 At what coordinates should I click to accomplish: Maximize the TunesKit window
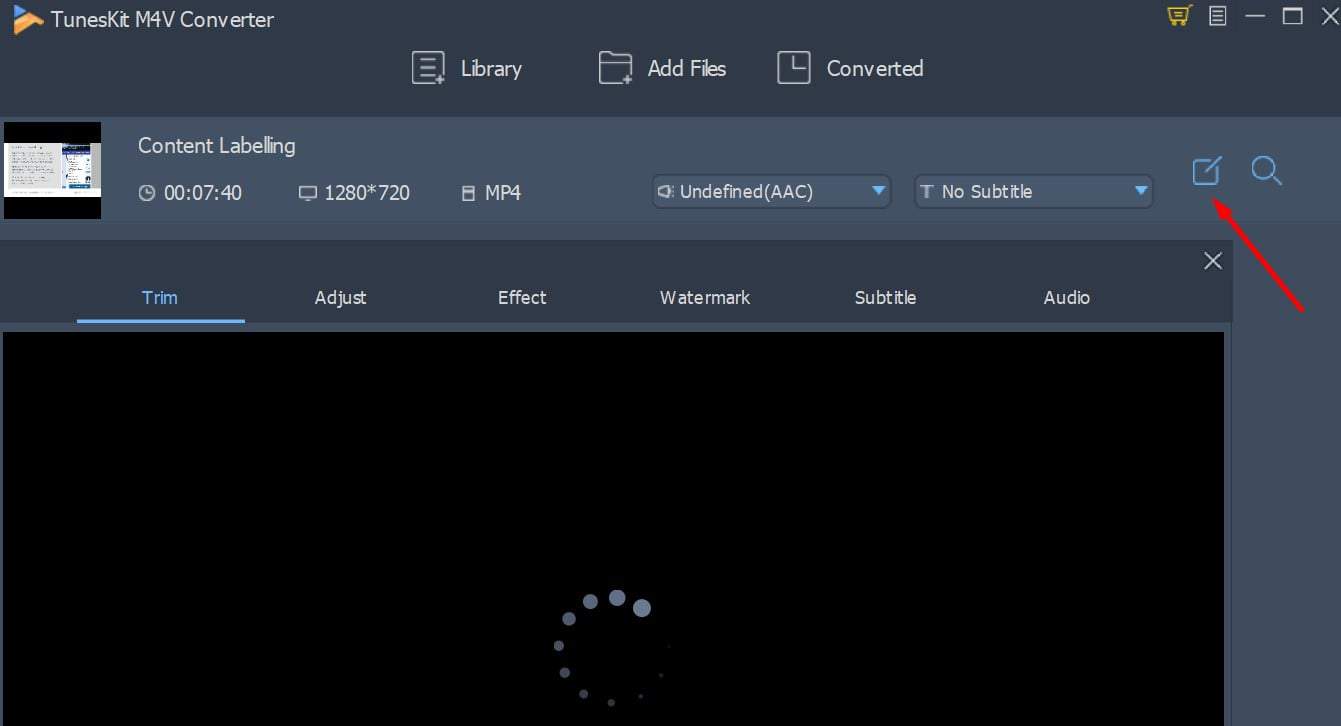(1293, 16)
